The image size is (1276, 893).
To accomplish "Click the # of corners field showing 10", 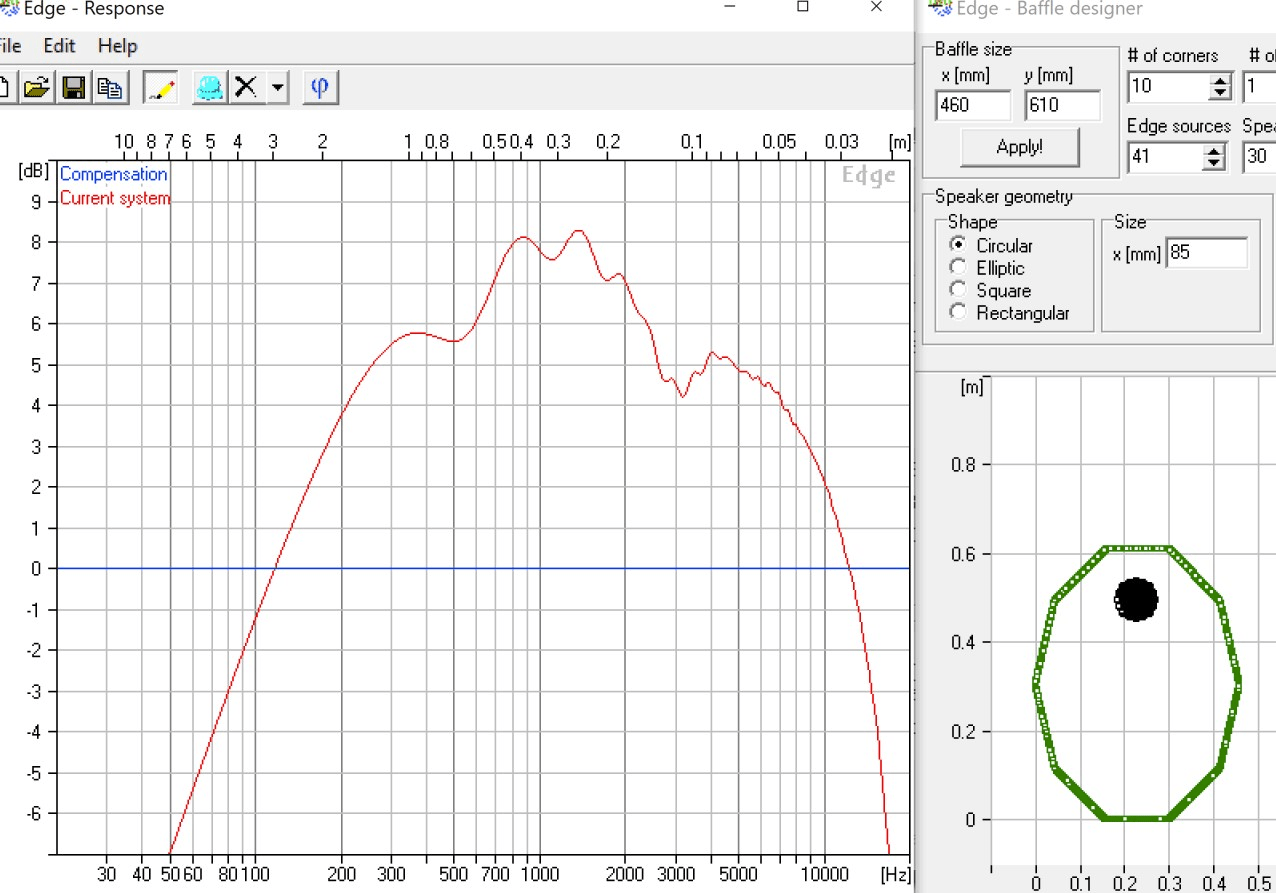I will click(1168, 87).
